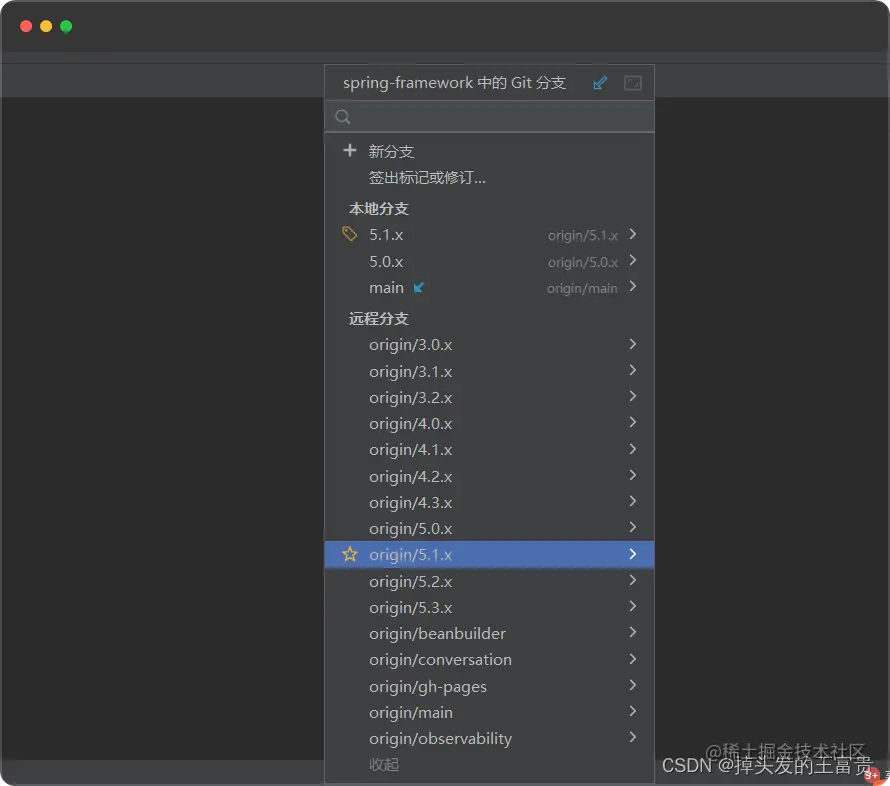The width and height of the screenshot is (890, 786).
Task: Select remote branch origin/gh-pages
Action: click(x=427, y=687)
